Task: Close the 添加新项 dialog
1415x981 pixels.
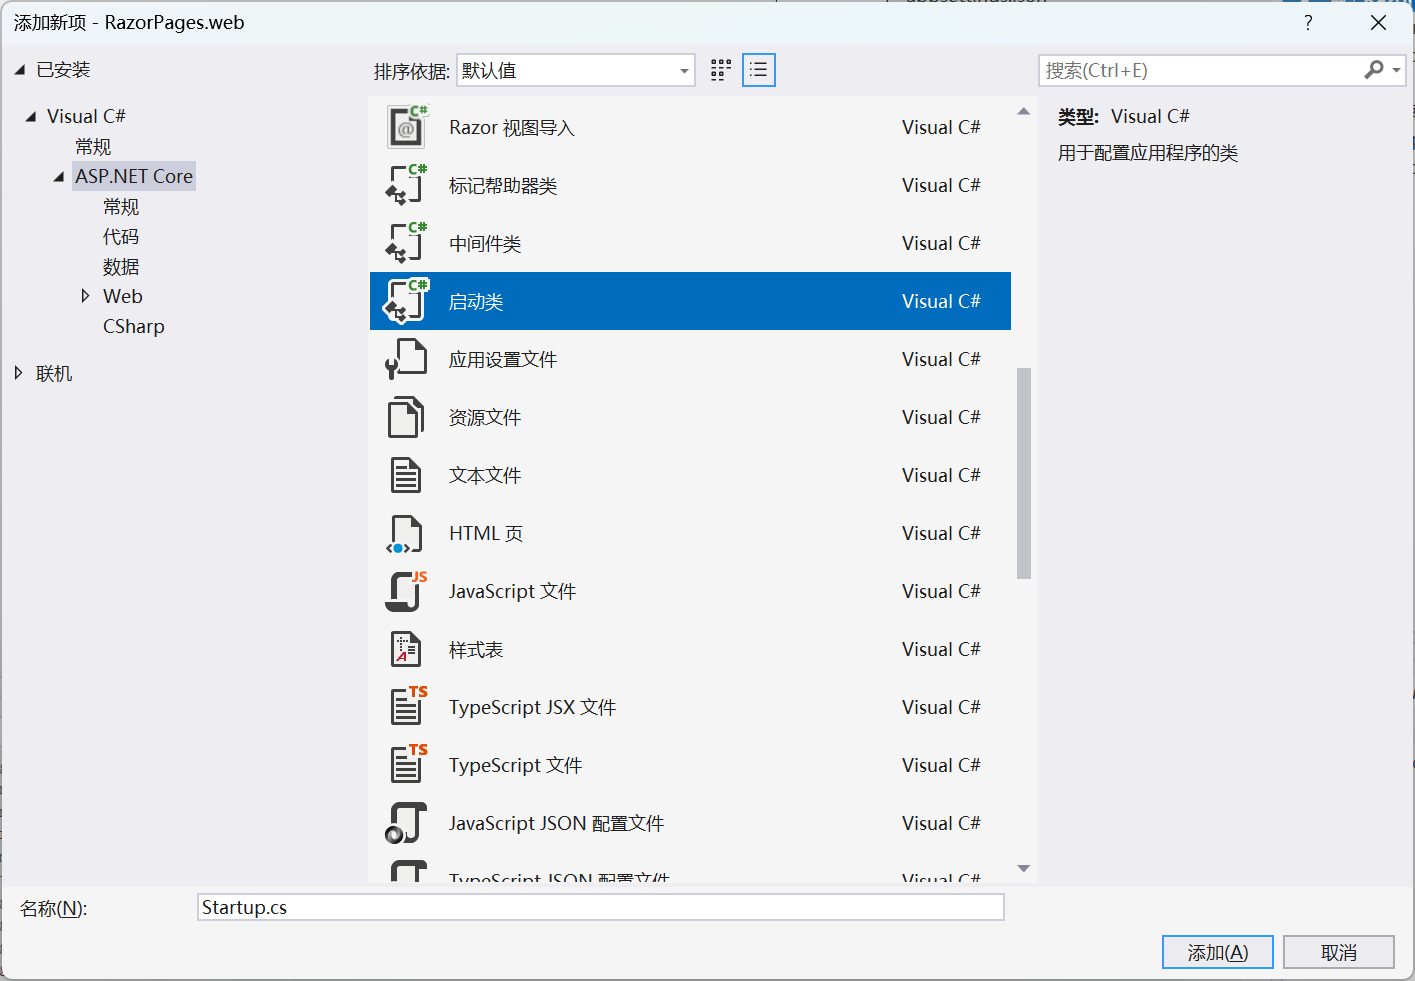Action: (x=1378, y=22)
